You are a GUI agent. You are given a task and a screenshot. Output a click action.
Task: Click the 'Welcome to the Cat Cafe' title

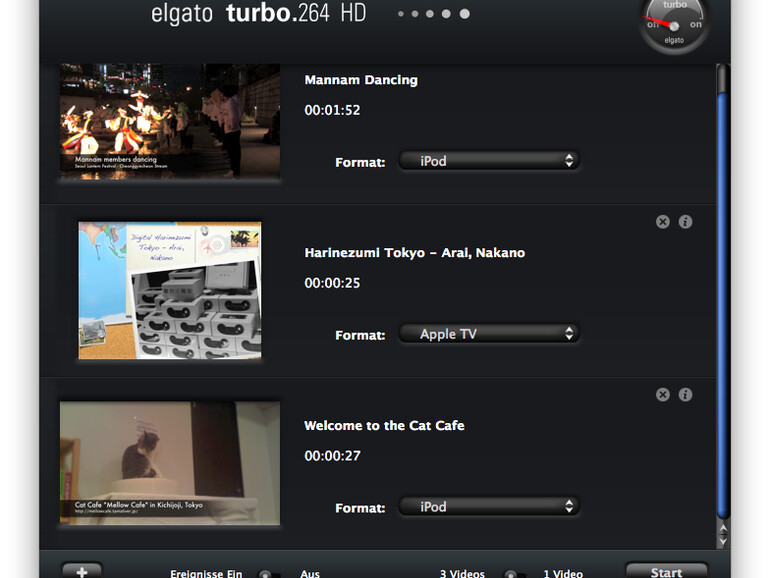tap(384, 426)
